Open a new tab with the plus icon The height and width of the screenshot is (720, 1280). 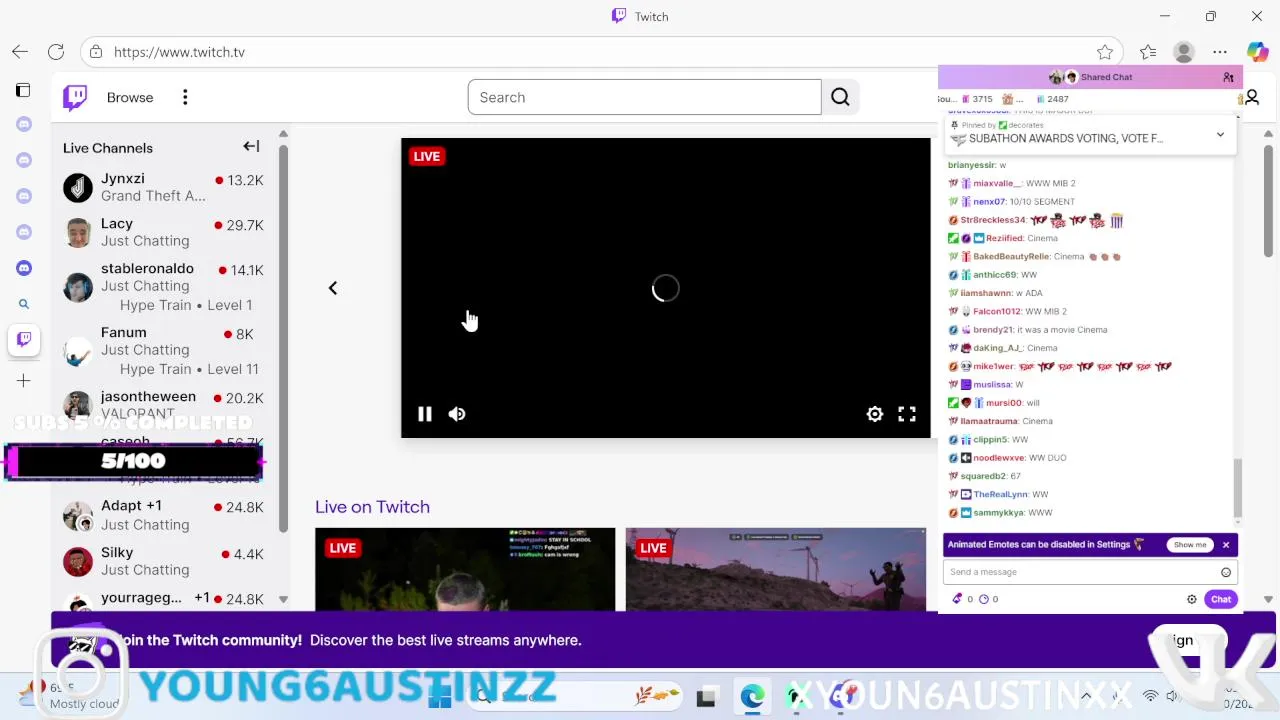(x=24, y=381)
